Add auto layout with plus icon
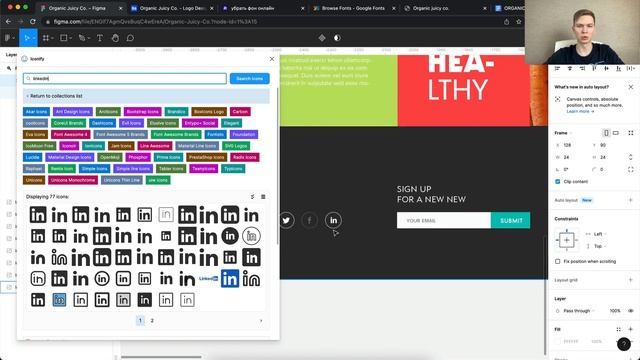Image resolution: width=640 pixels, height=360 pixels. [631, 200]
